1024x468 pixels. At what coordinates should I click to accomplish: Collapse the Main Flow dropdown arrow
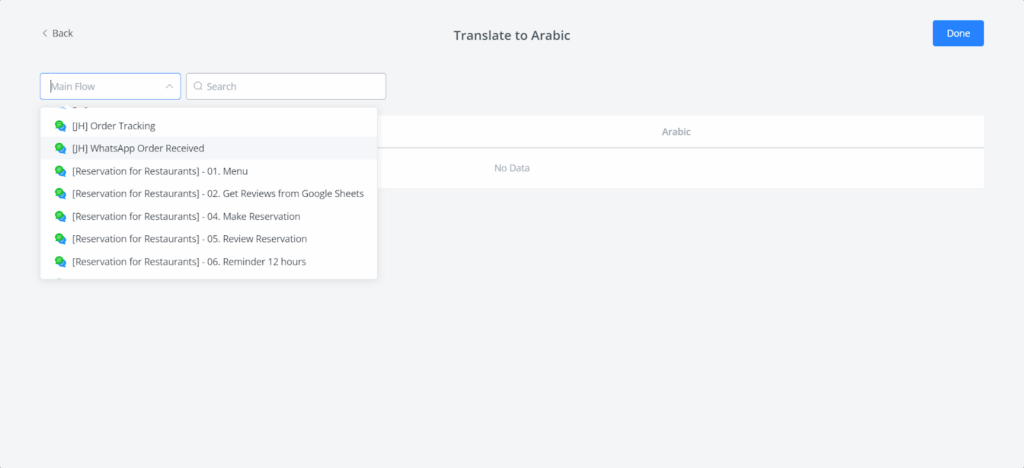pos(169,87)
